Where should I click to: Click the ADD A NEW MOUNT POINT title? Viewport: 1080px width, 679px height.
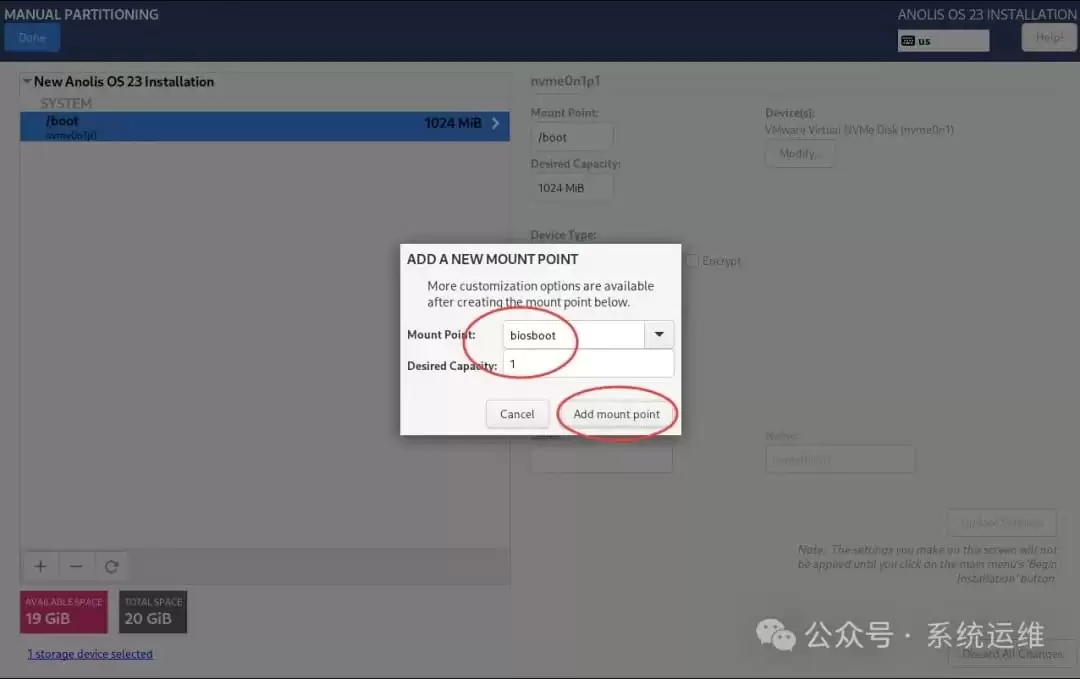tap(492, 259)
